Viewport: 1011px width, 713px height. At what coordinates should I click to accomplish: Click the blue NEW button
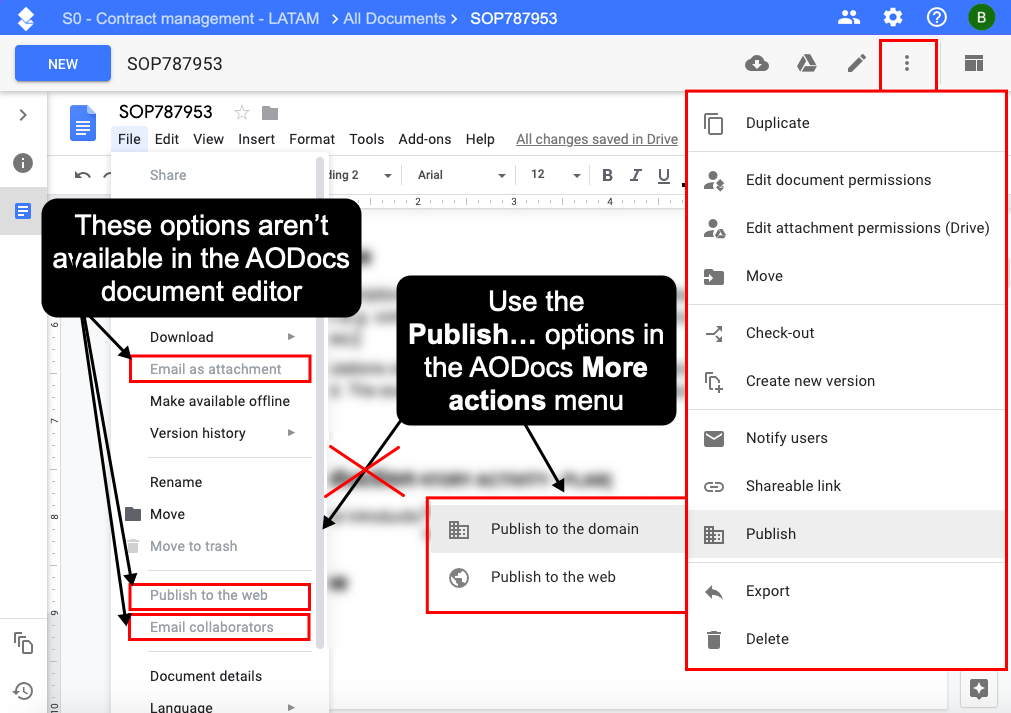(63, 64)
